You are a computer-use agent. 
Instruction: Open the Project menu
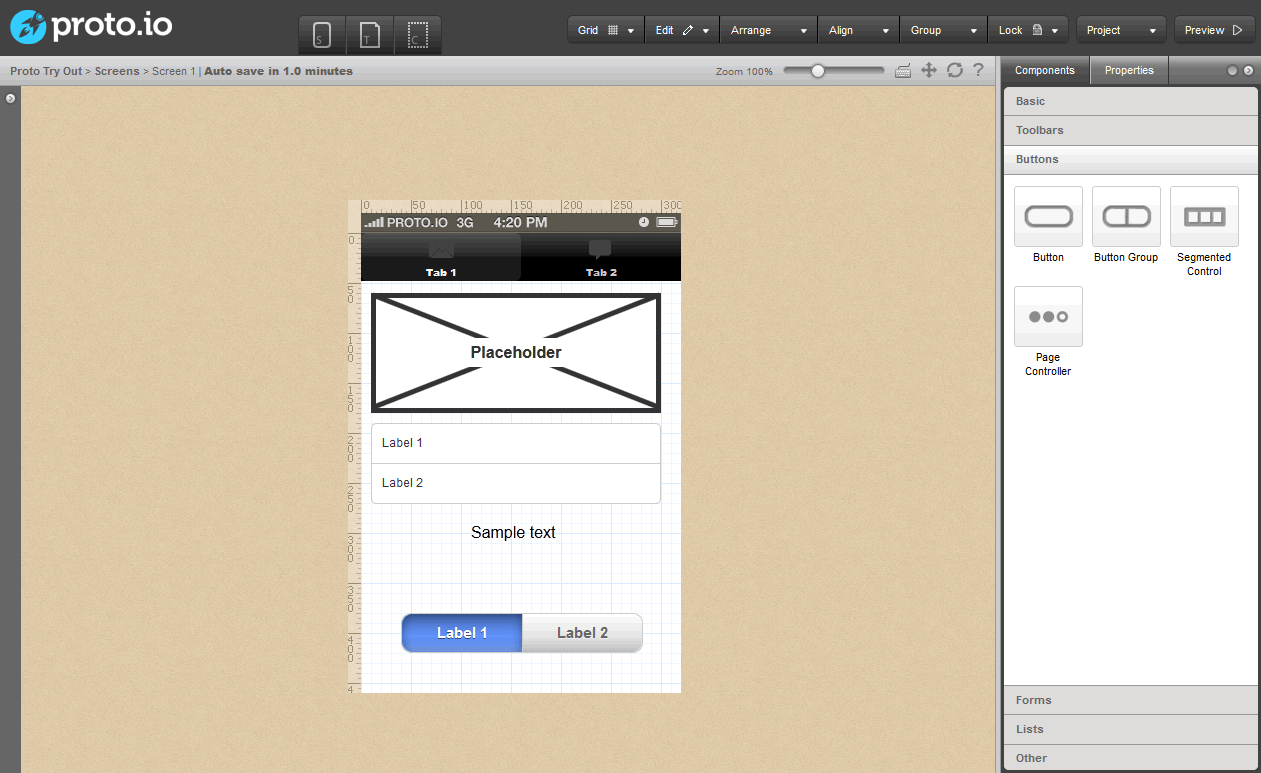click(1121, 30)
